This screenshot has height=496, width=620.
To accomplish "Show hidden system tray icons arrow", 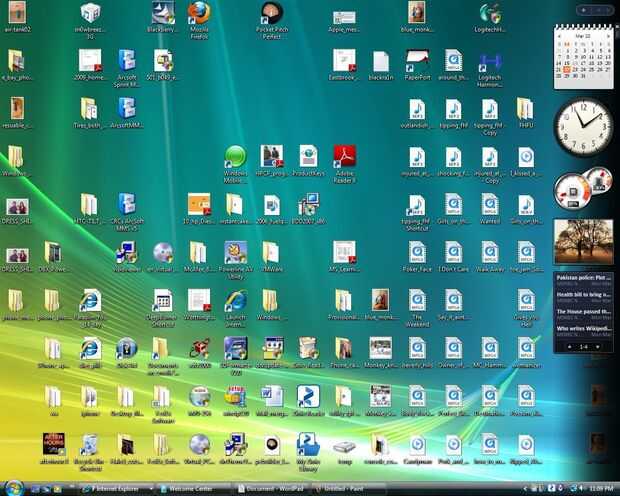I will pyautogui.click(x=525, y=489).
